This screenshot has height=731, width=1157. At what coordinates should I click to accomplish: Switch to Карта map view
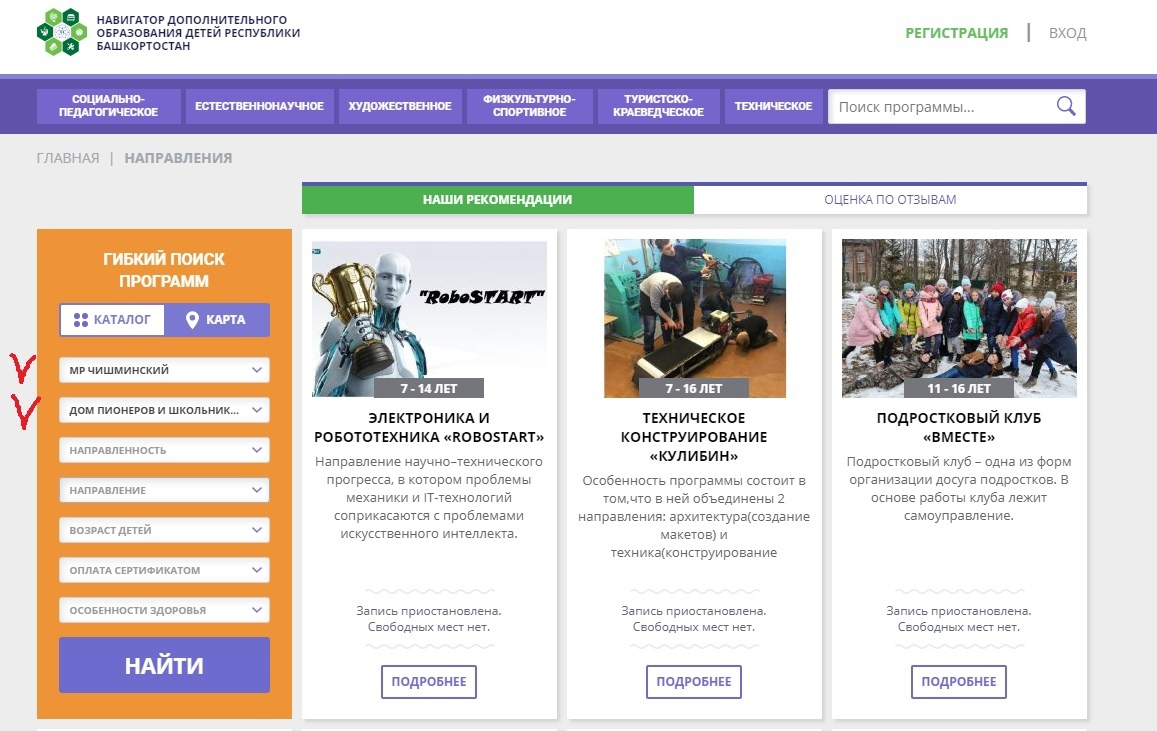[x=217, y=320]
